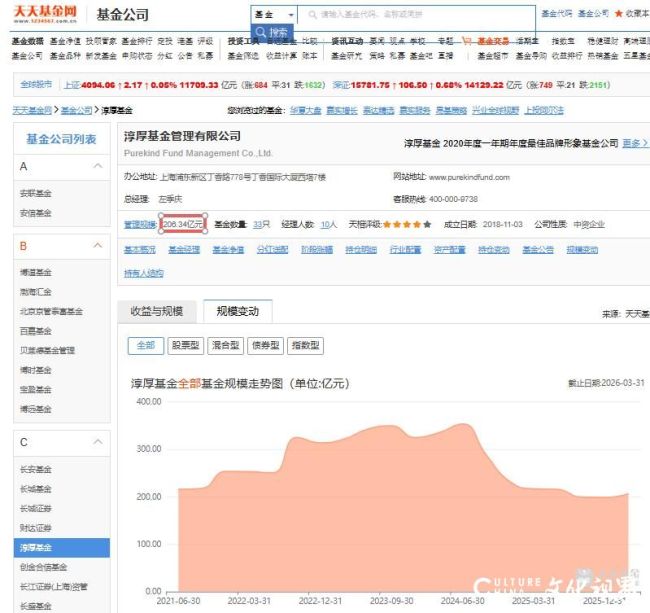650x613 pixels.
Task: Open 基金交易 in the top navigation
Action: (493, 41)
